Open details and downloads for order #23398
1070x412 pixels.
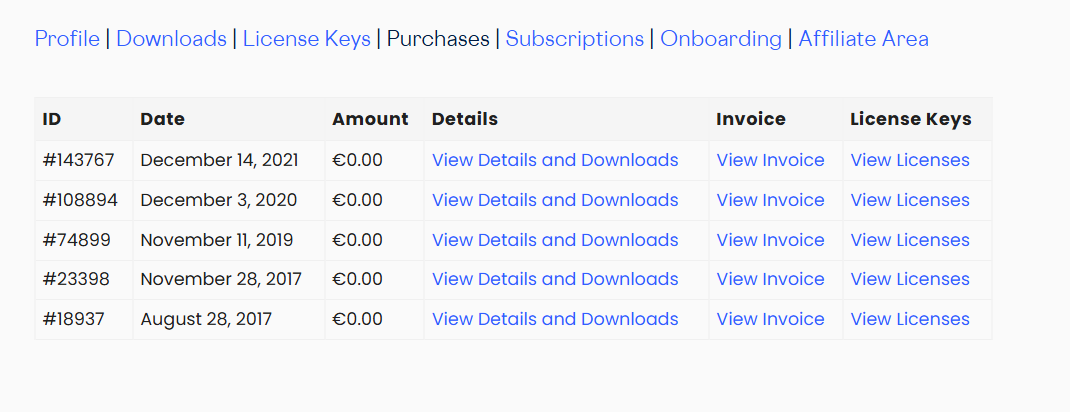pyautogui.click(x=555, y=279)
